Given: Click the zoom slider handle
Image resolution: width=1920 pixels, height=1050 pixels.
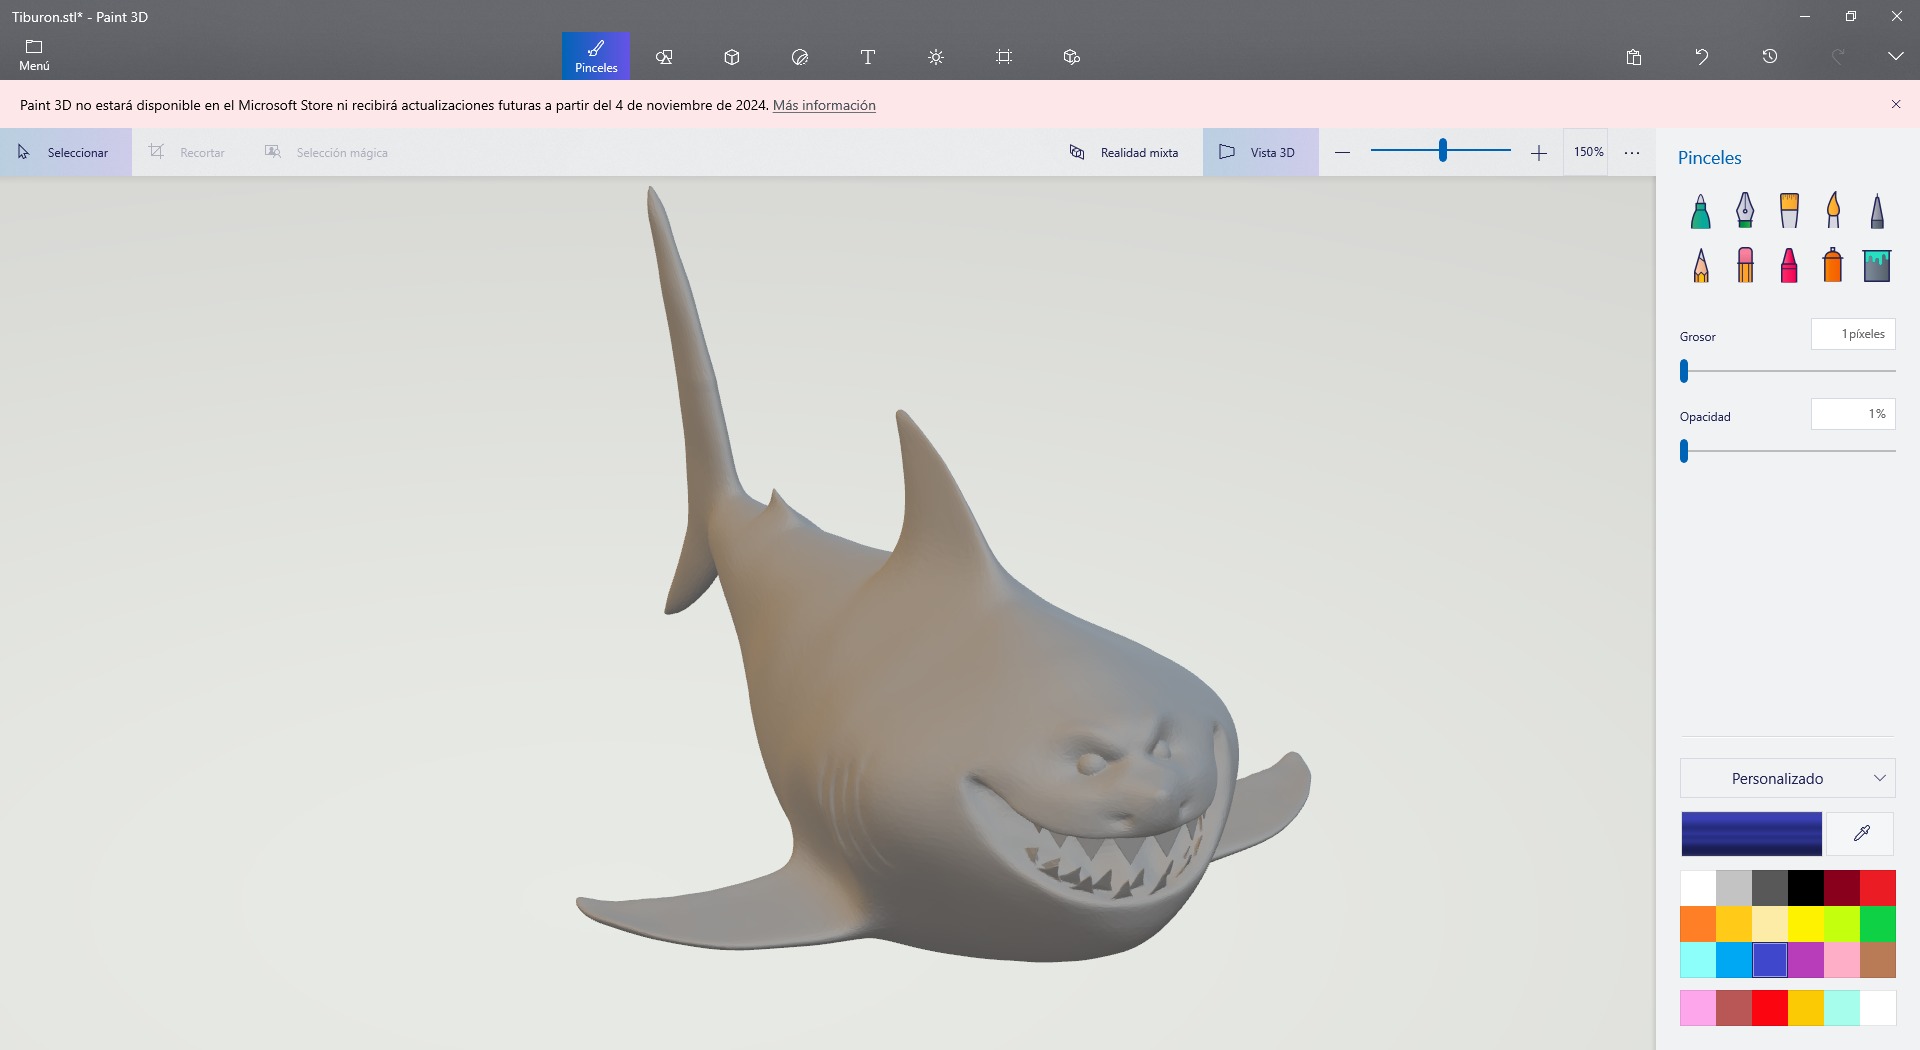Looking at the screenshot, I should coord(1443,151).
